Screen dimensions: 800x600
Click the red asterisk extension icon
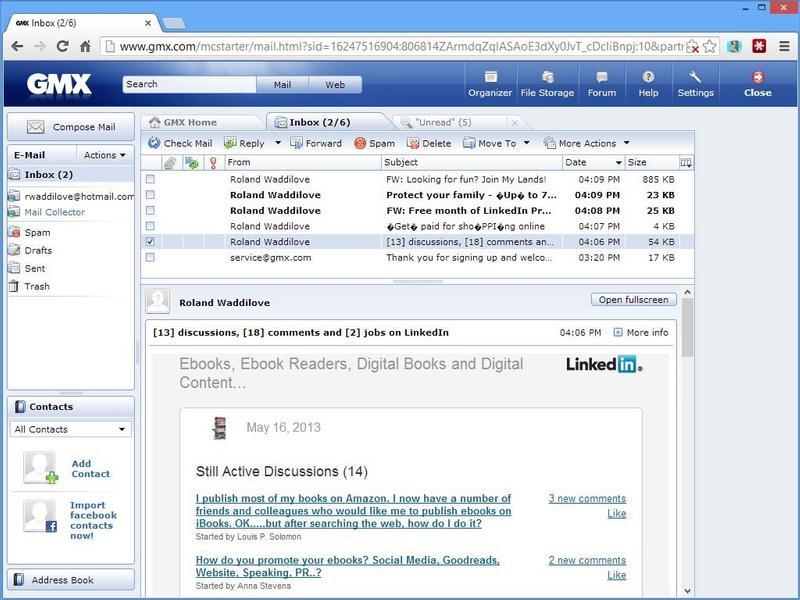coord(760,46)
